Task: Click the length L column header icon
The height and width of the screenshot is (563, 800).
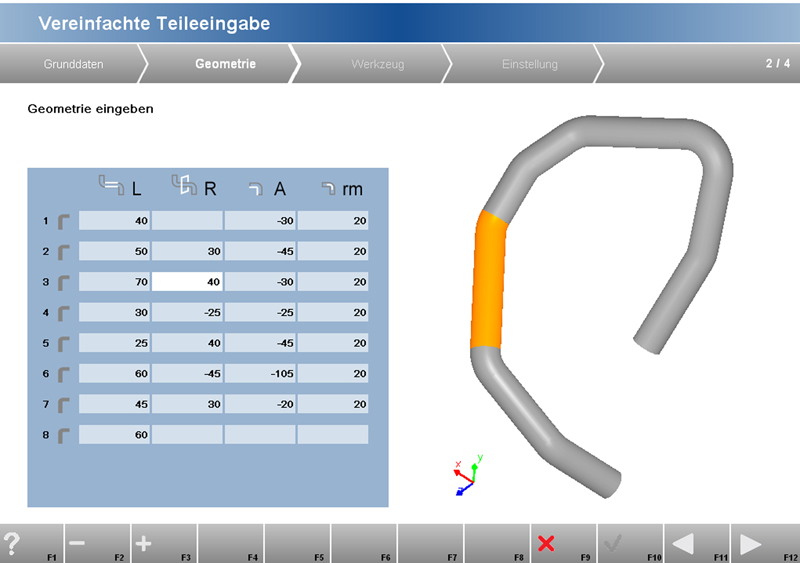Action: [x=111, y=185]
